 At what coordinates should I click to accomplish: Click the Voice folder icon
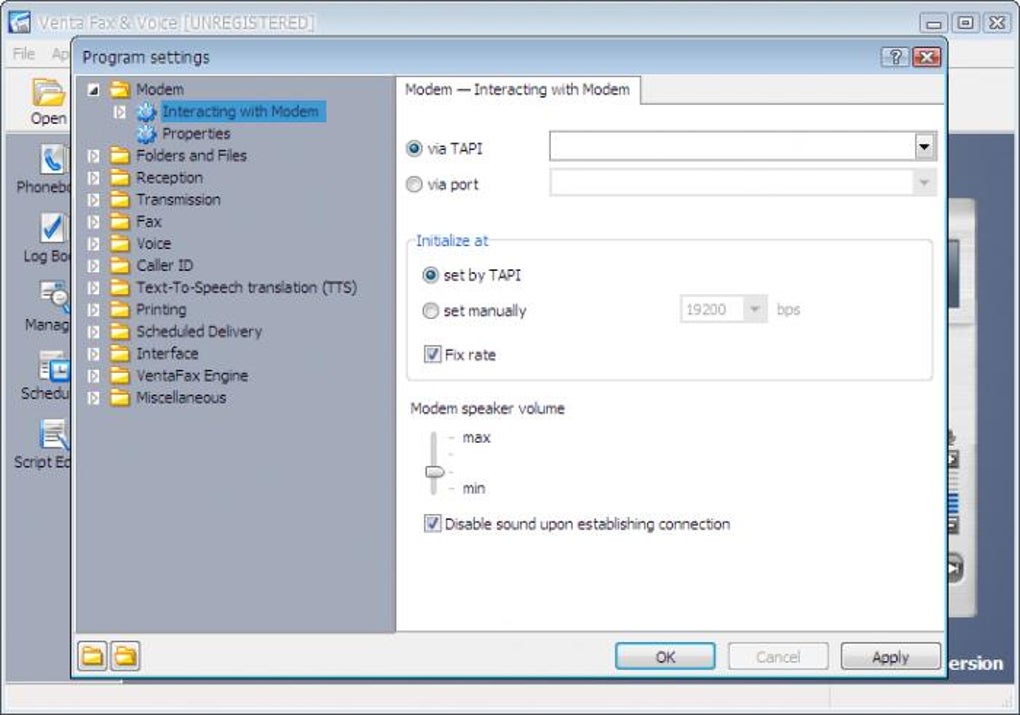point(120,243)
